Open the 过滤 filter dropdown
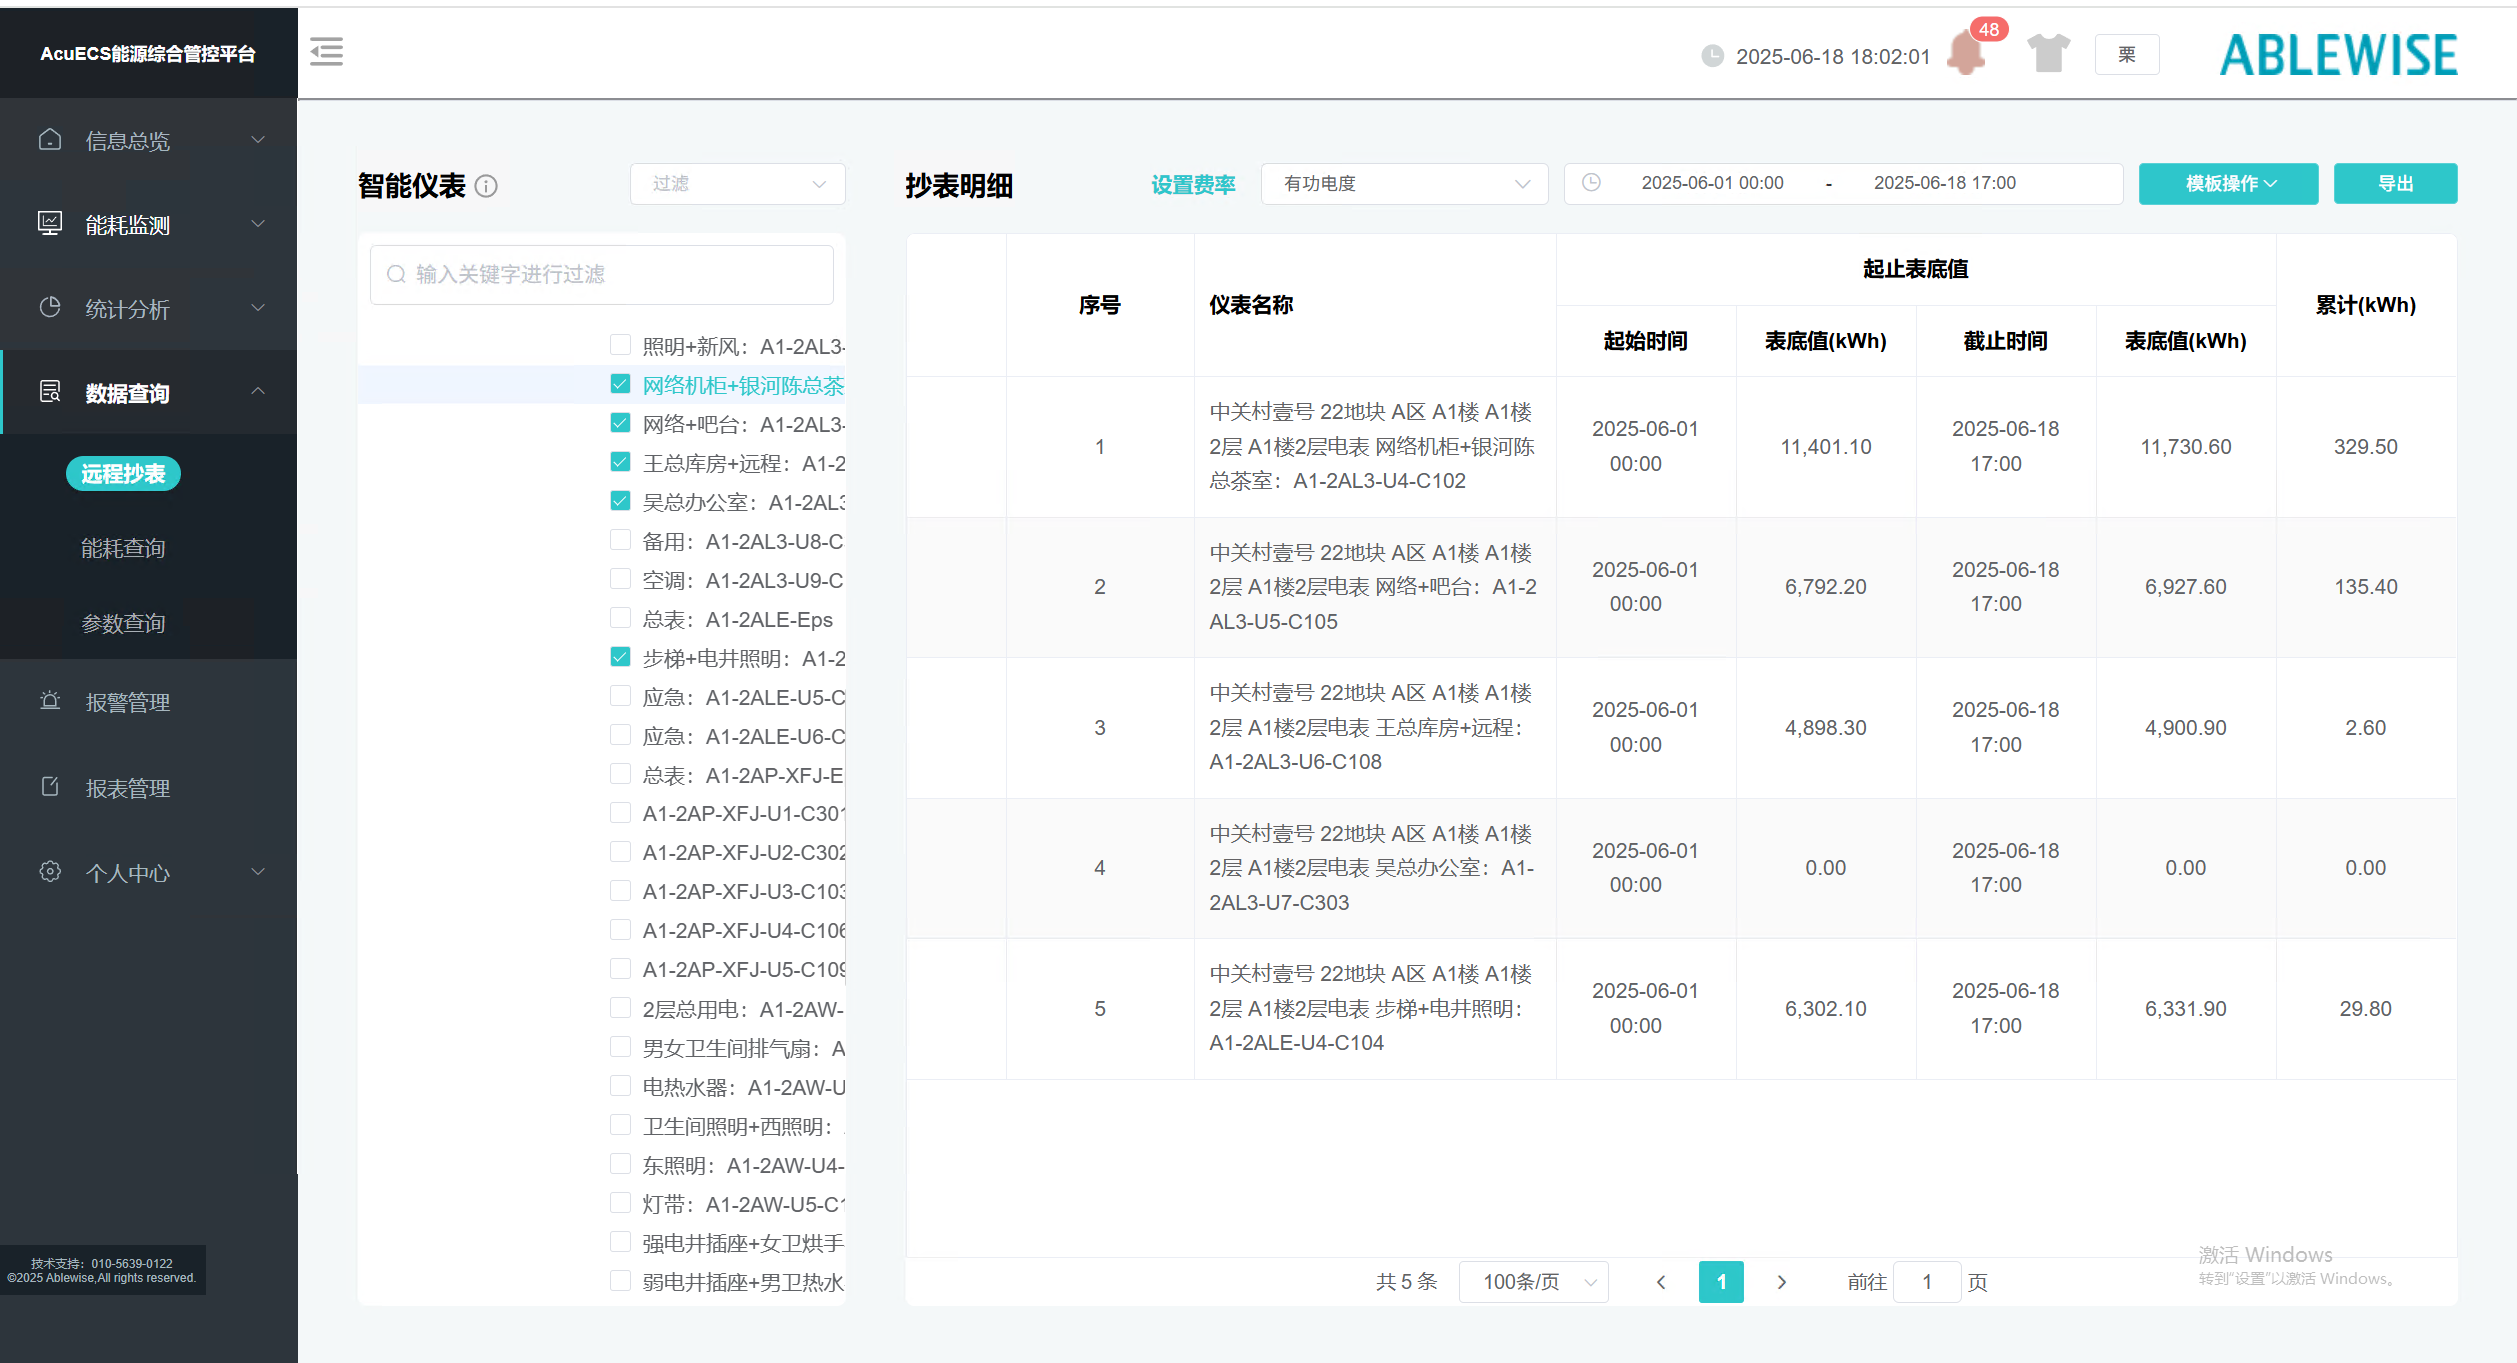Screen dimensions: 2517x1363 tap(737, 184)
